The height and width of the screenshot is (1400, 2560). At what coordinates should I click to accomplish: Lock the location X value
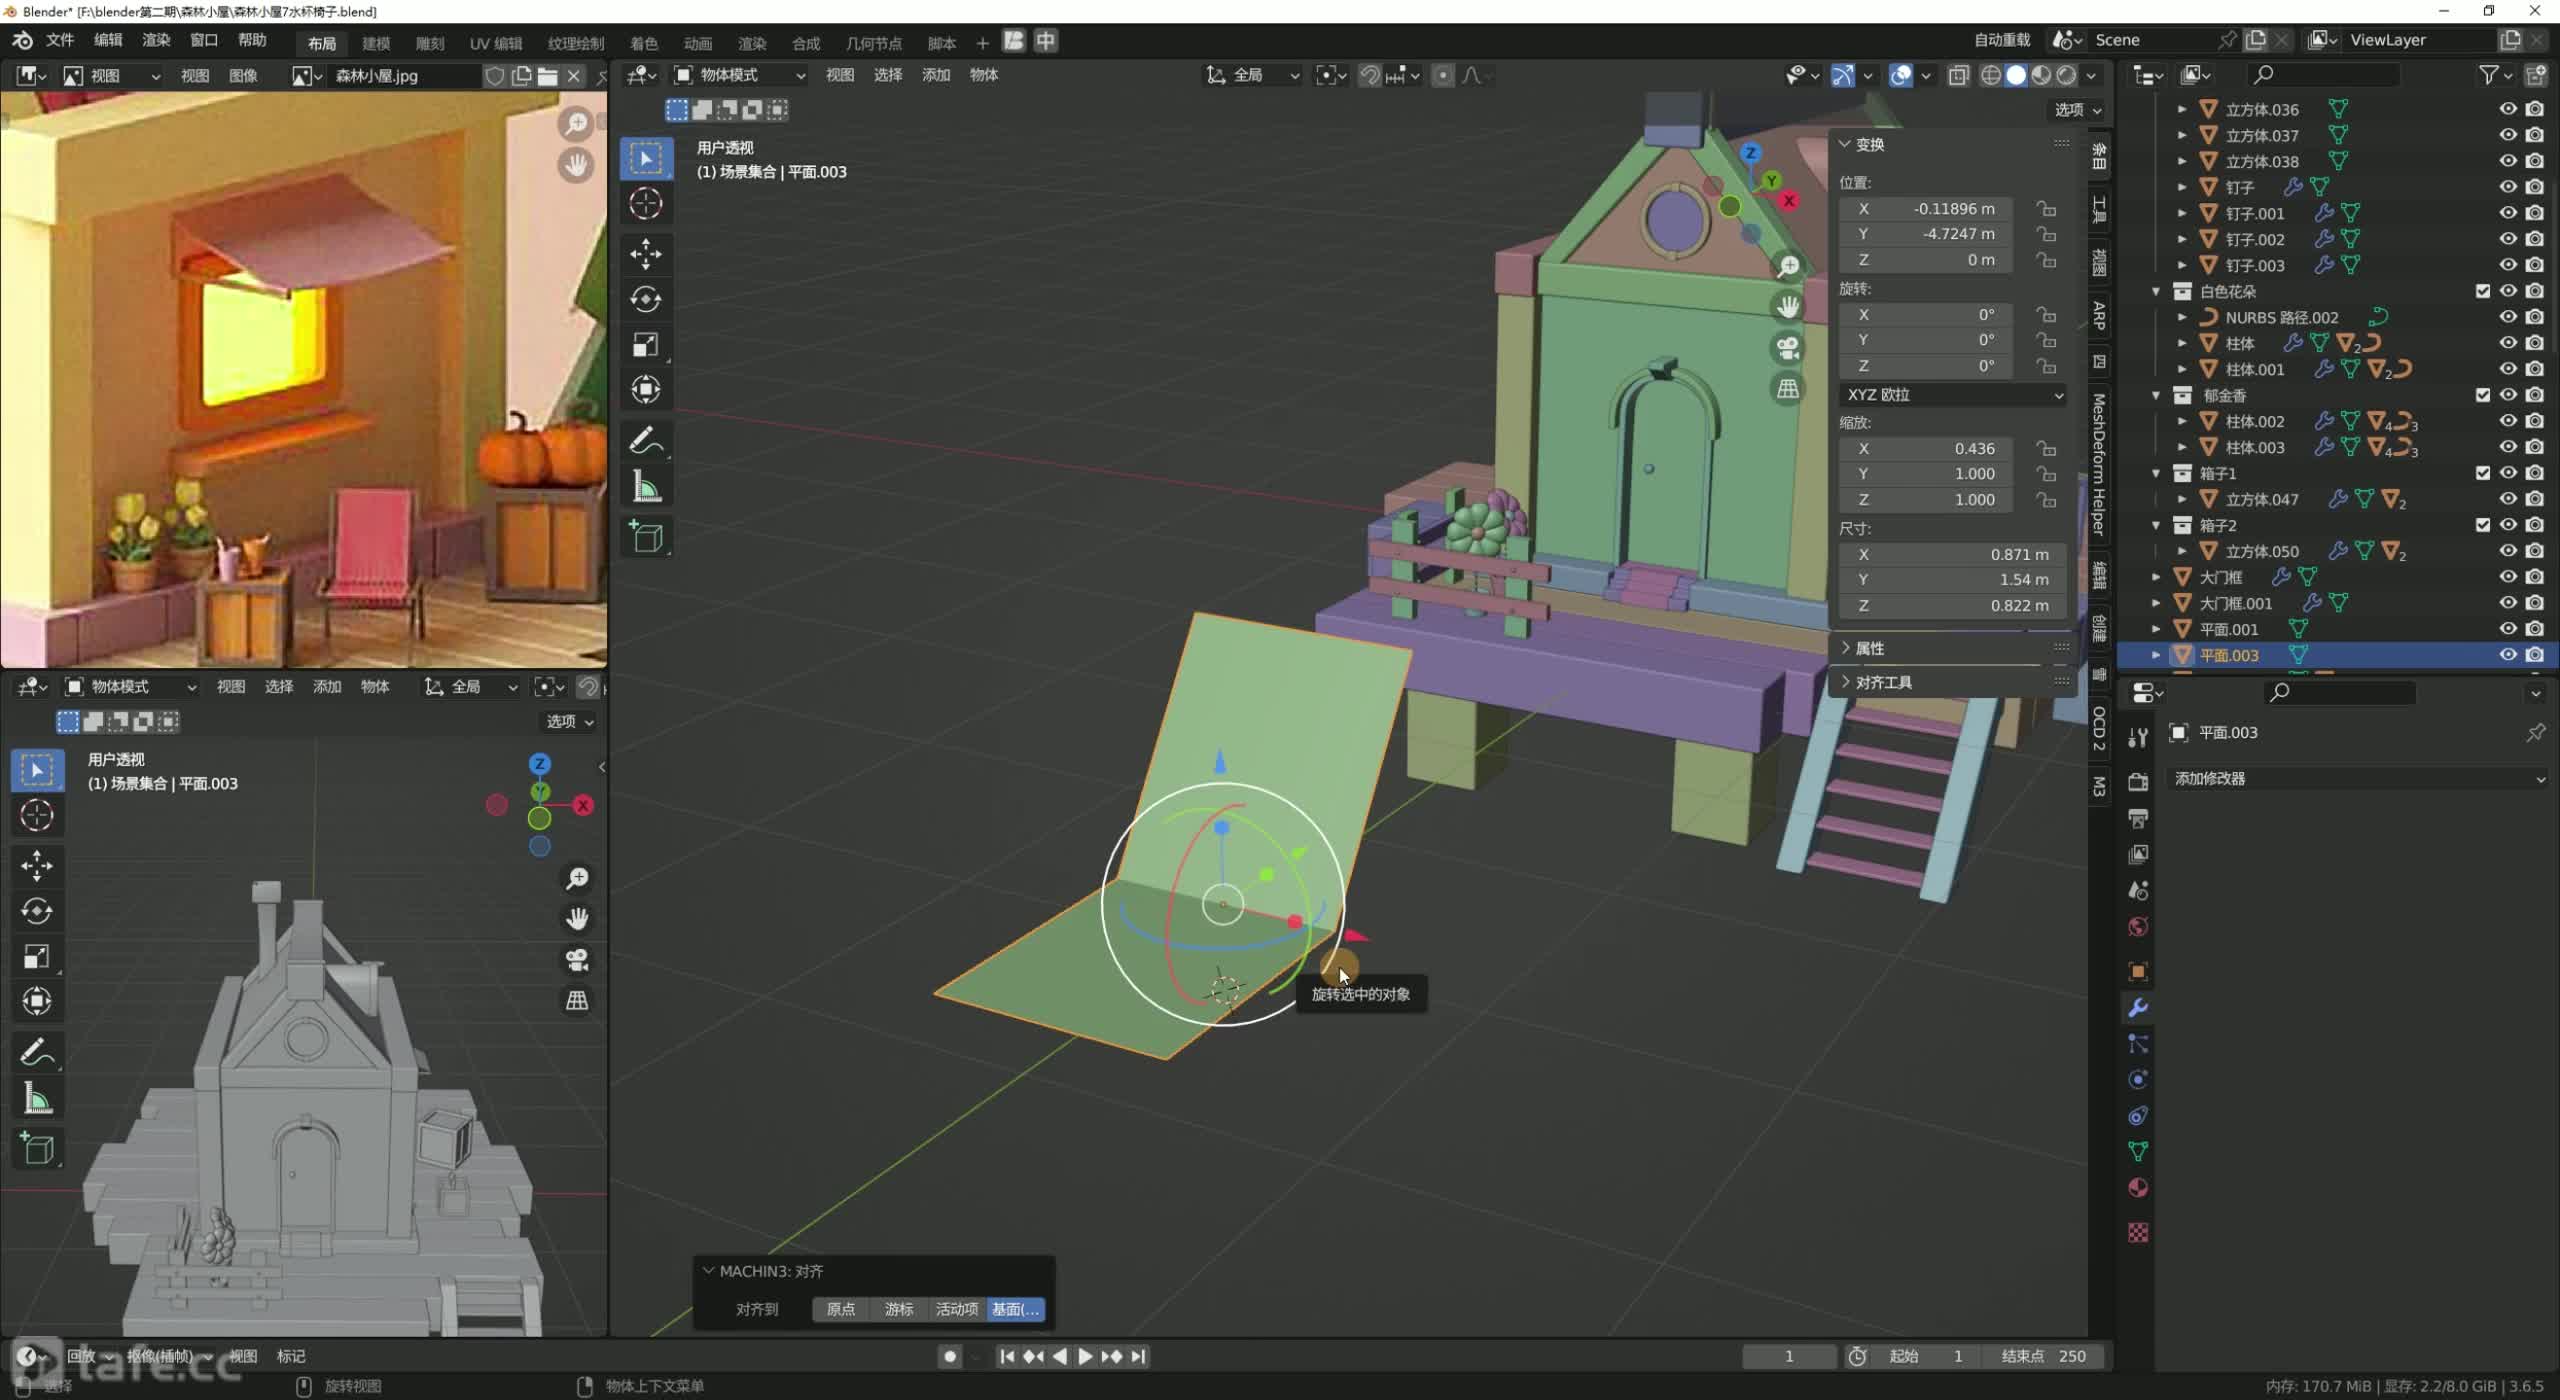point(2046,209)
